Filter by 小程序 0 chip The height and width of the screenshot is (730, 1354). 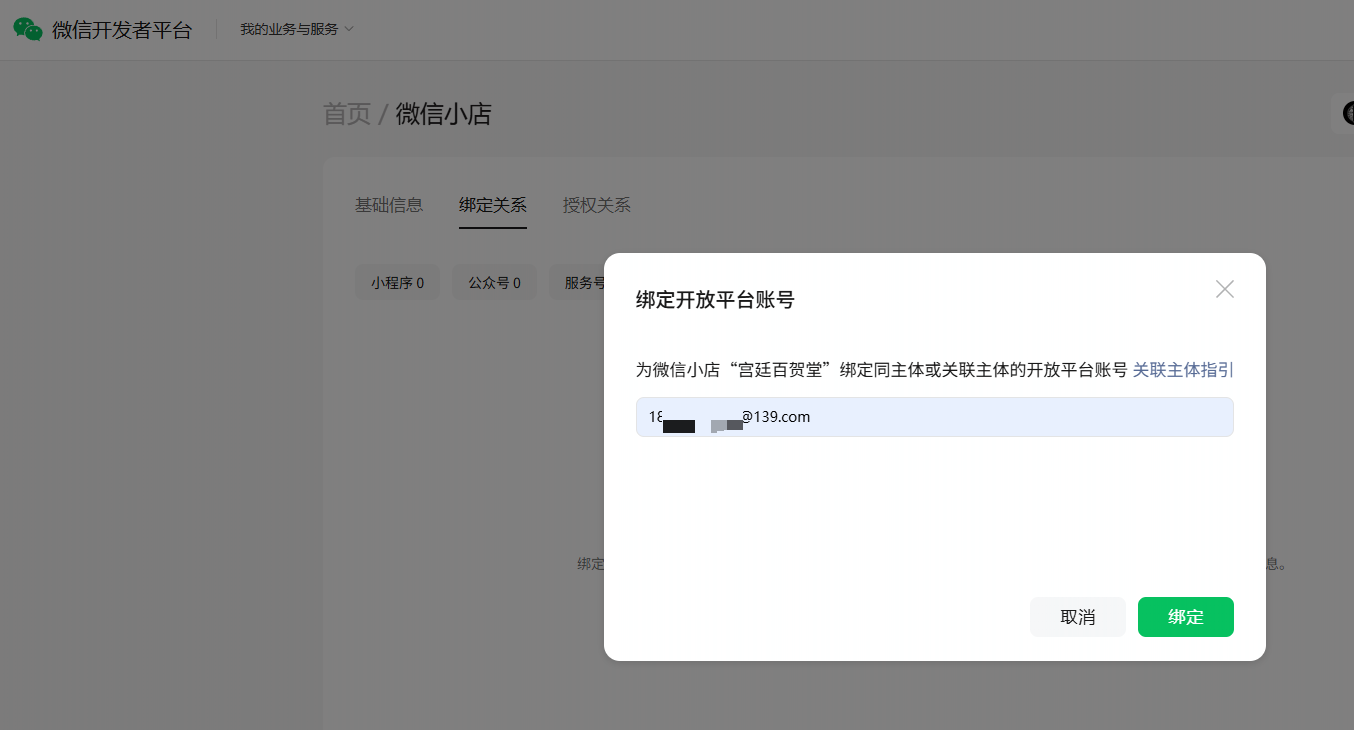pos(397,283)
